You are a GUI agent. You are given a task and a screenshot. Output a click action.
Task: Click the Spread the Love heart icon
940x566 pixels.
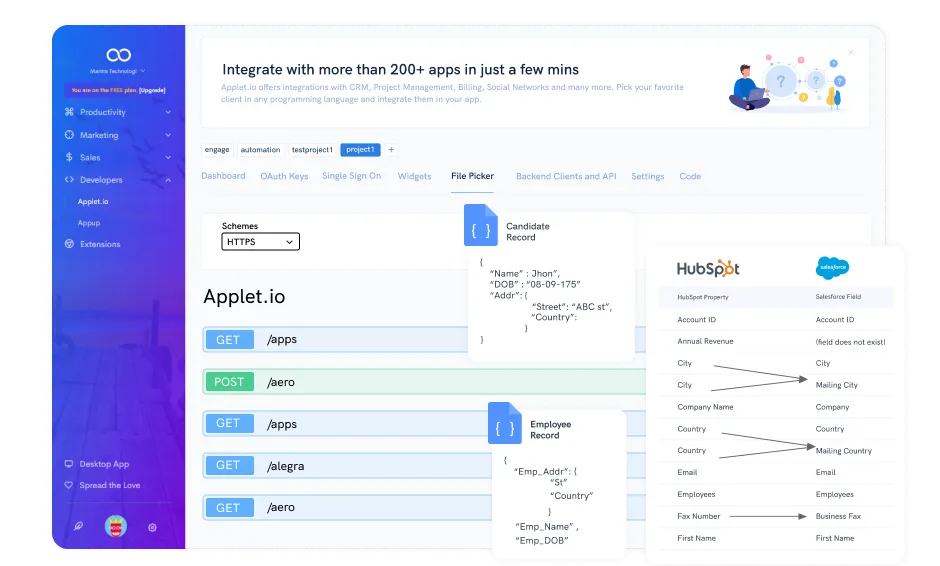click(69, 485)
